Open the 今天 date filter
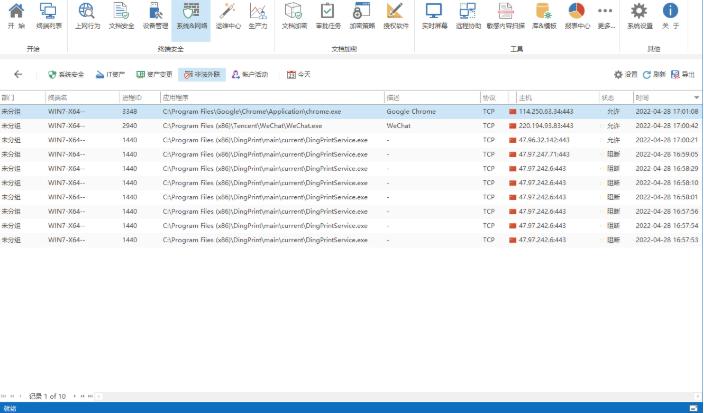This screenshot has height=413, width=704. point(298,75)
